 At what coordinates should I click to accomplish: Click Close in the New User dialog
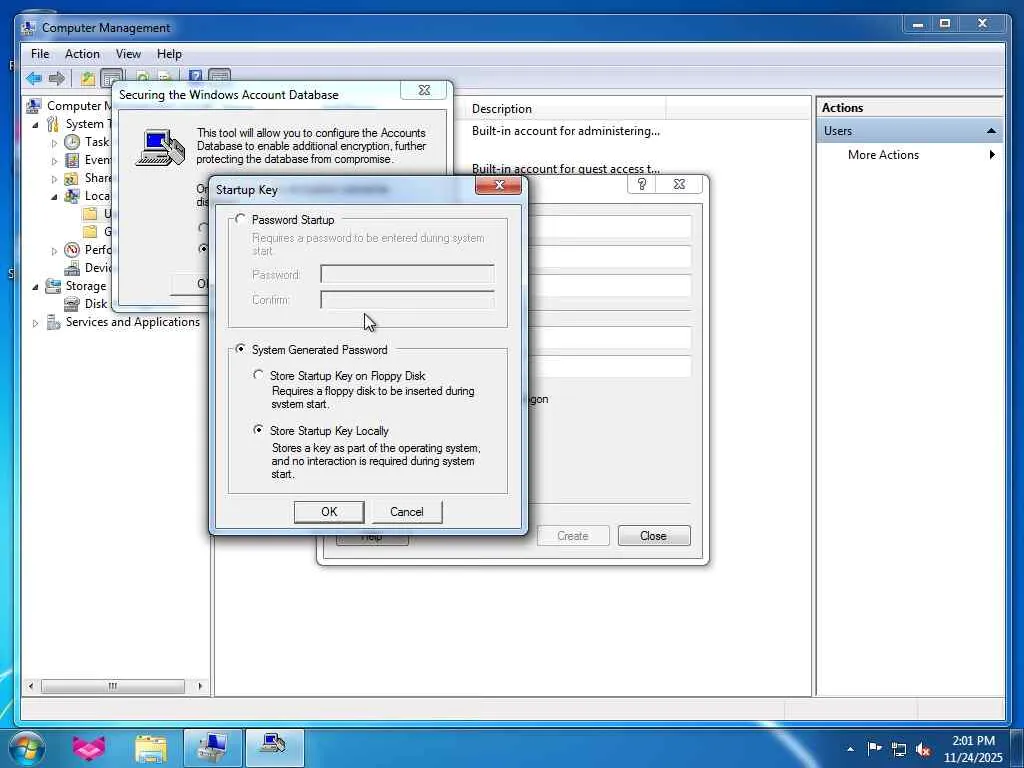click(654, 536)
